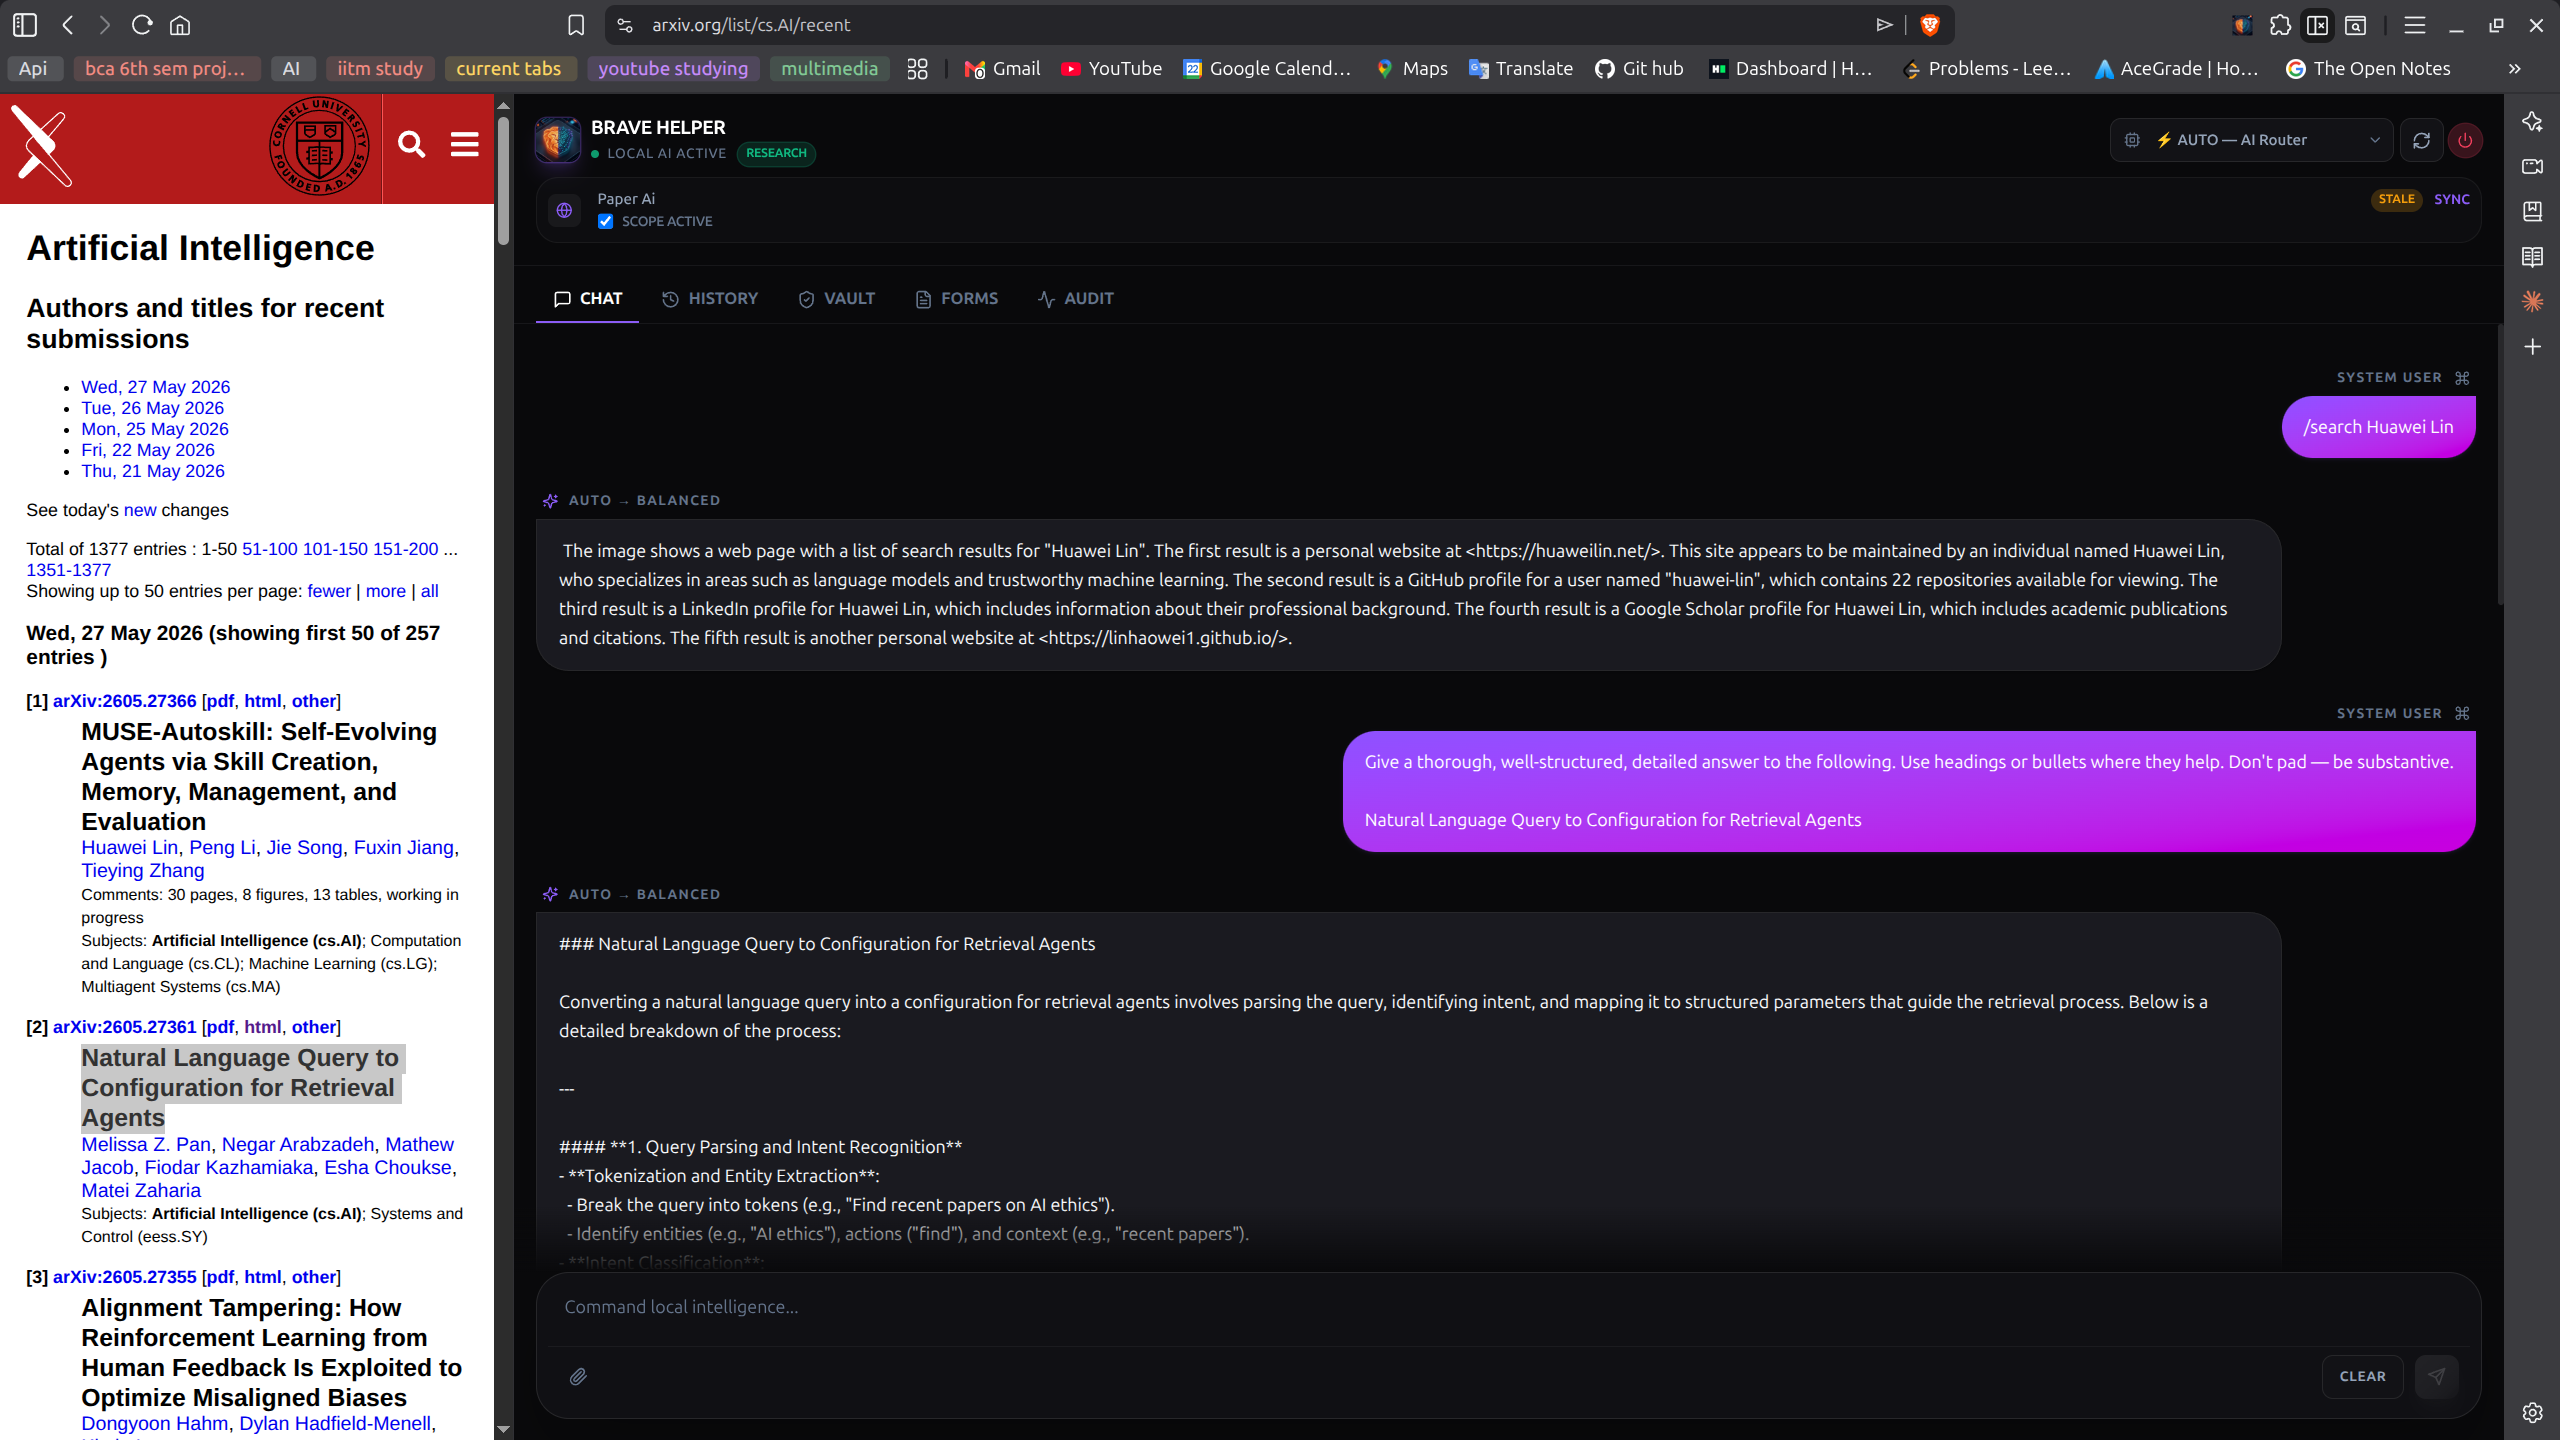This screenshot has width=2560, height=1440.
Task: Open the arXiv:2605.27366 link
Action: coord(124,701)
